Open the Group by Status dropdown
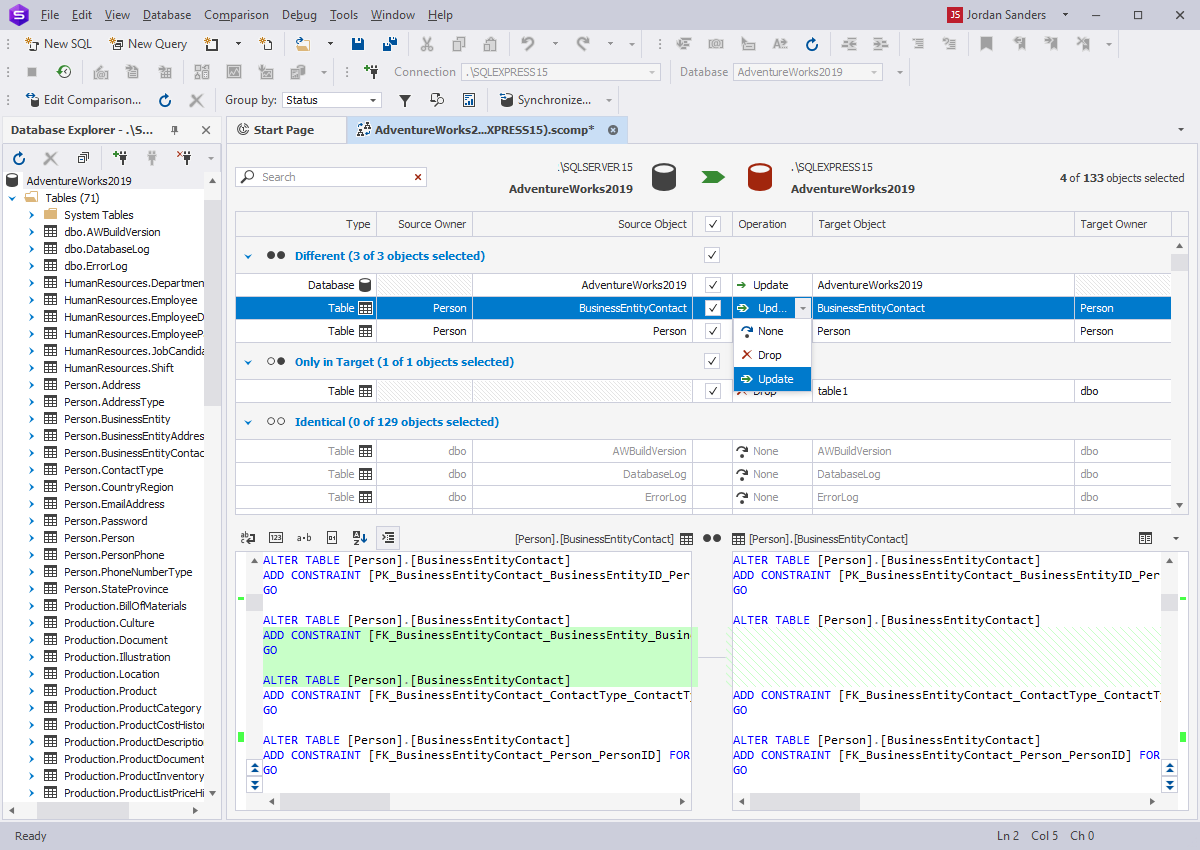The height and width of the screenshot is (850, 1200). pos(332,100)
